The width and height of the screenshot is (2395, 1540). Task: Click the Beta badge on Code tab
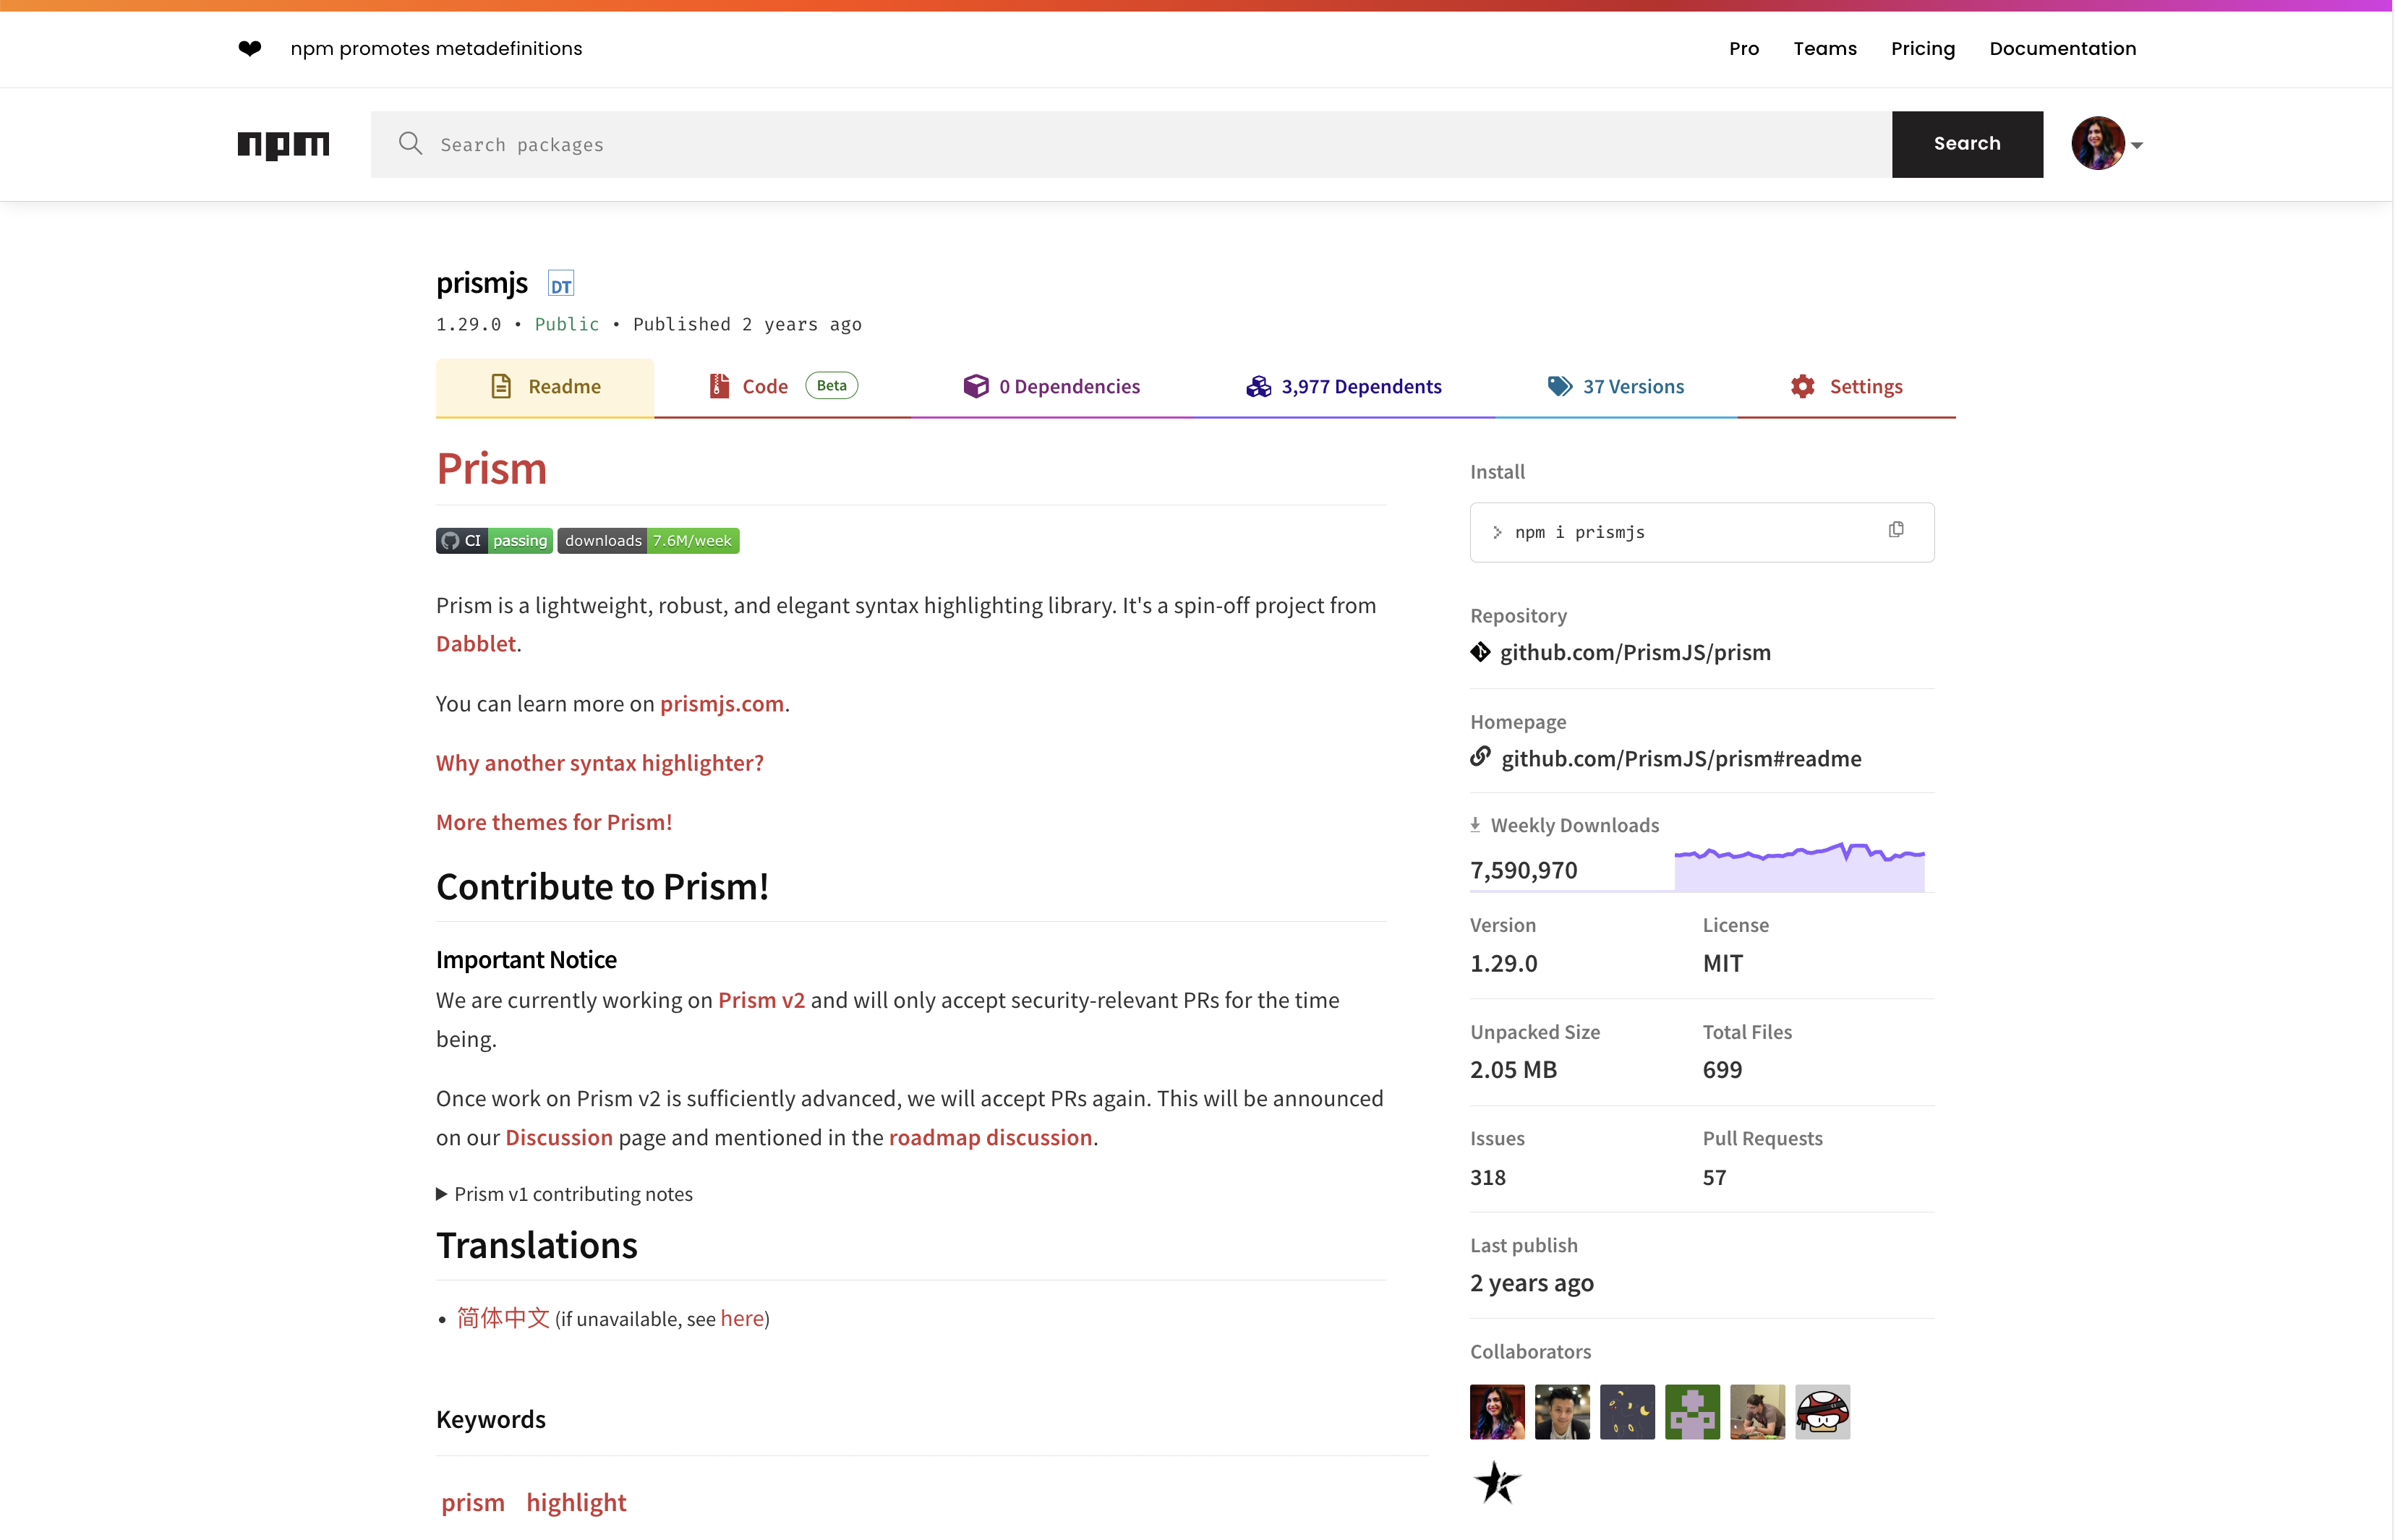click(x=831, y=386)
